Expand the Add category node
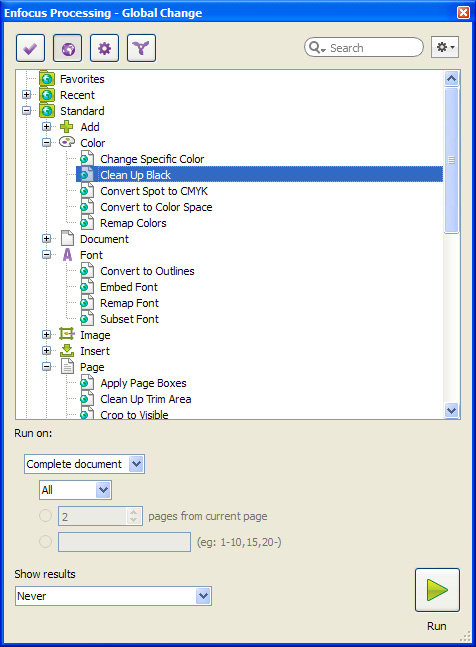This screenshot has height=647, width=476. point(47,127)
